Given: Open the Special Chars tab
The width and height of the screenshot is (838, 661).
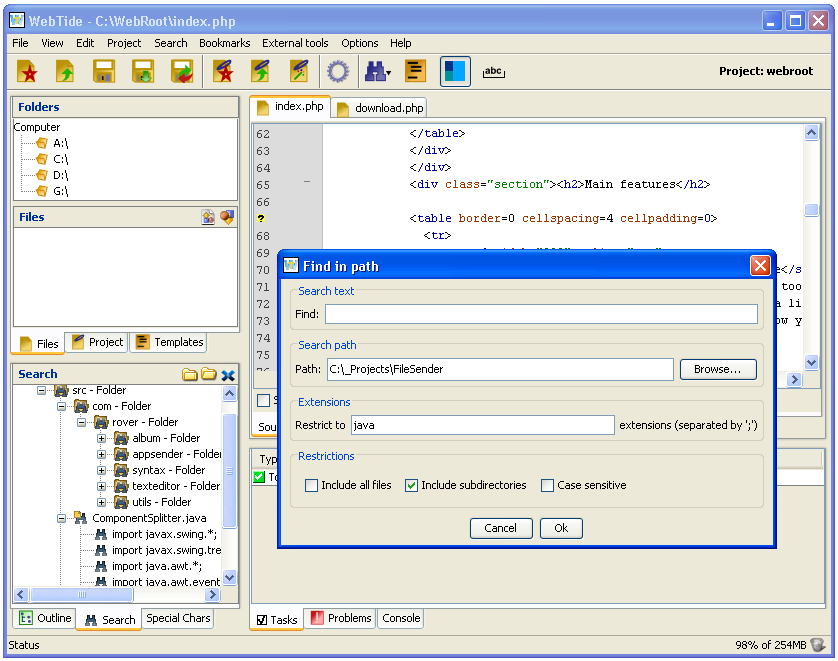Looking at the screenshot, I should click(x=178, y=618).
